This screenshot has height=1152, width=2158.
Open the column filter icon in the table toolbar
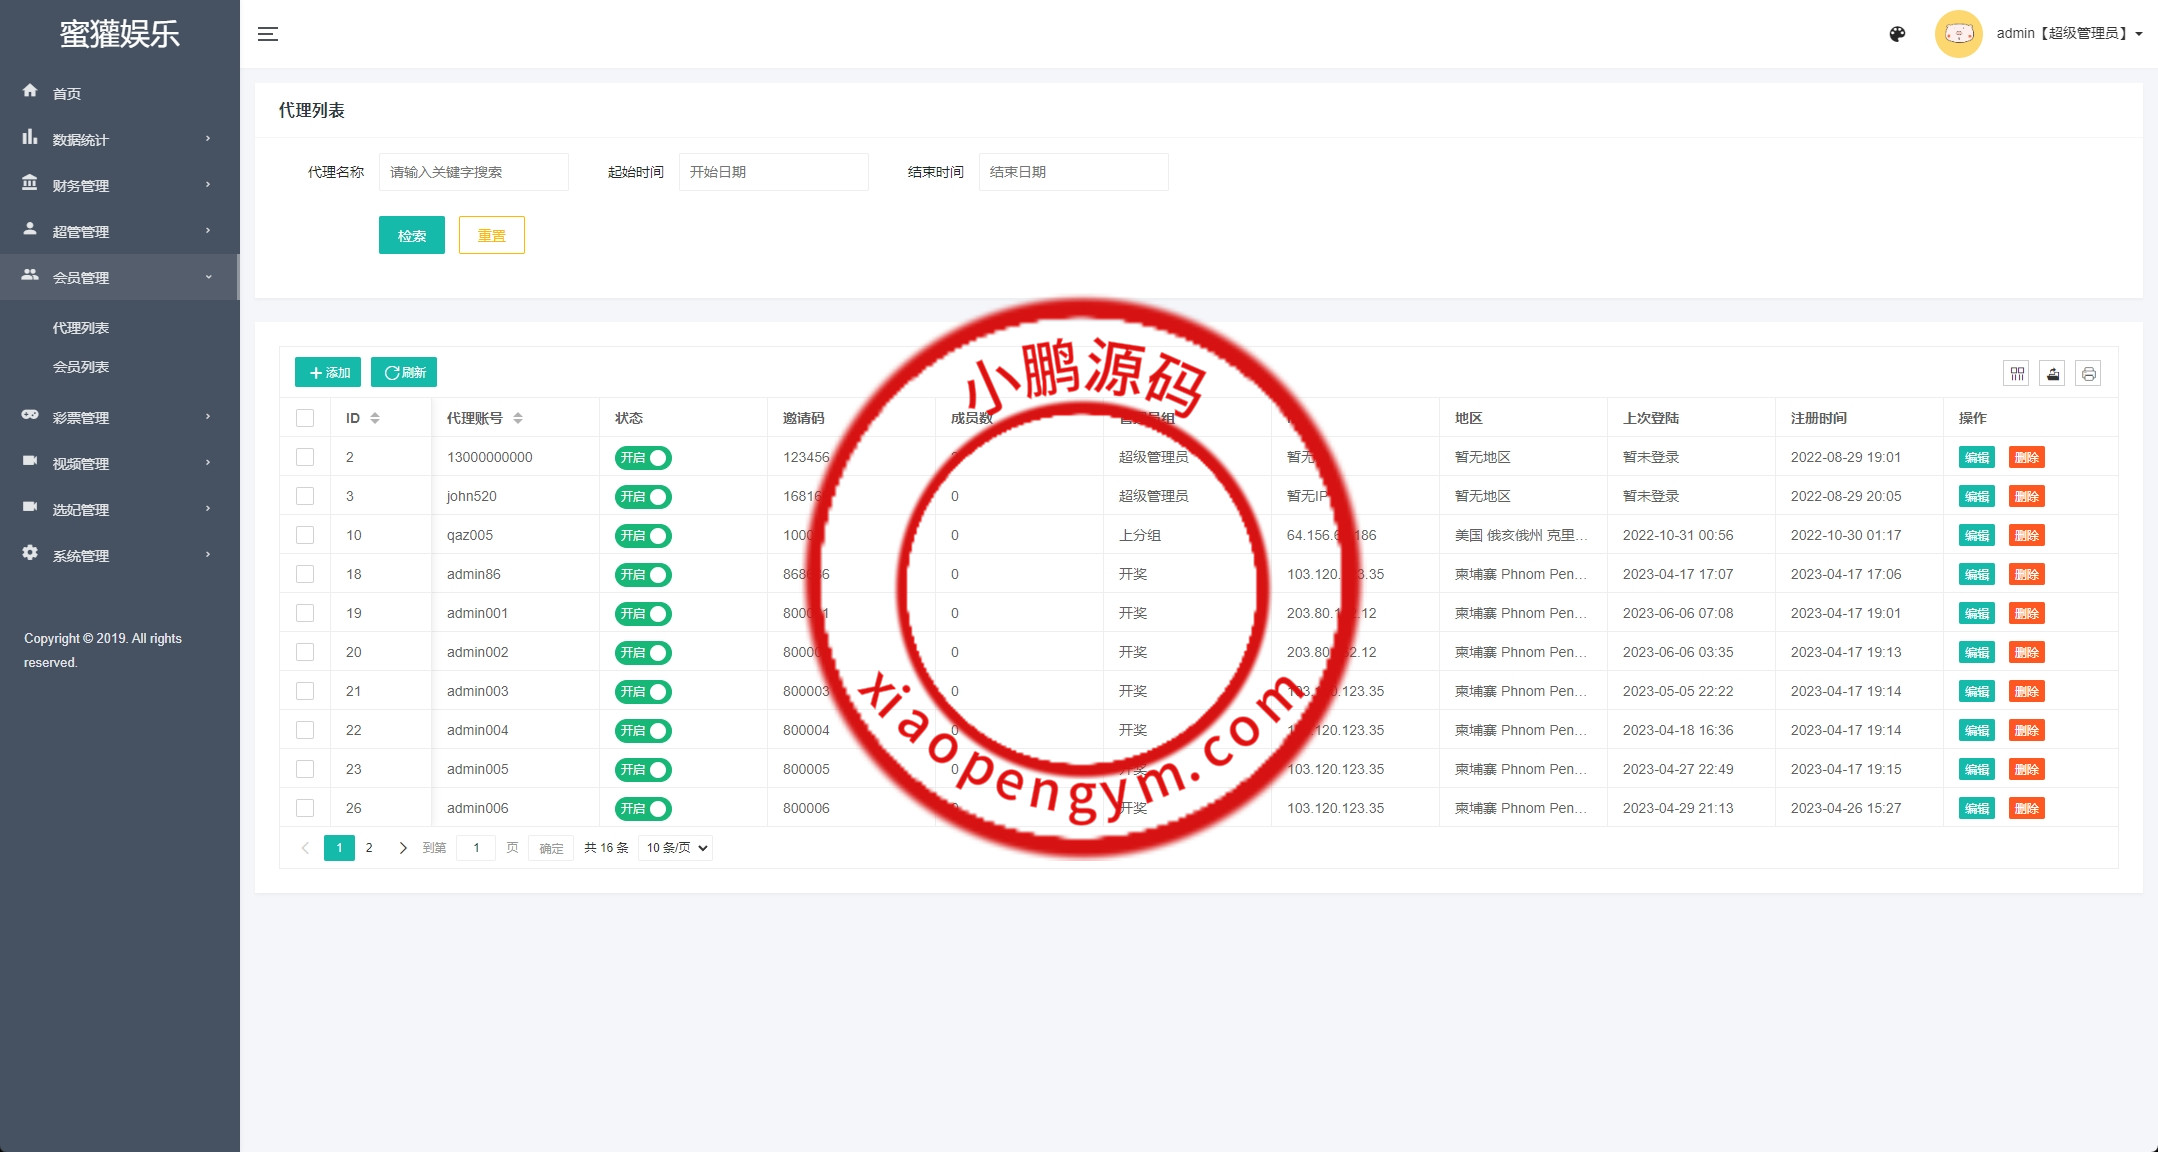pyautogui.click(x=2017, y=374)
